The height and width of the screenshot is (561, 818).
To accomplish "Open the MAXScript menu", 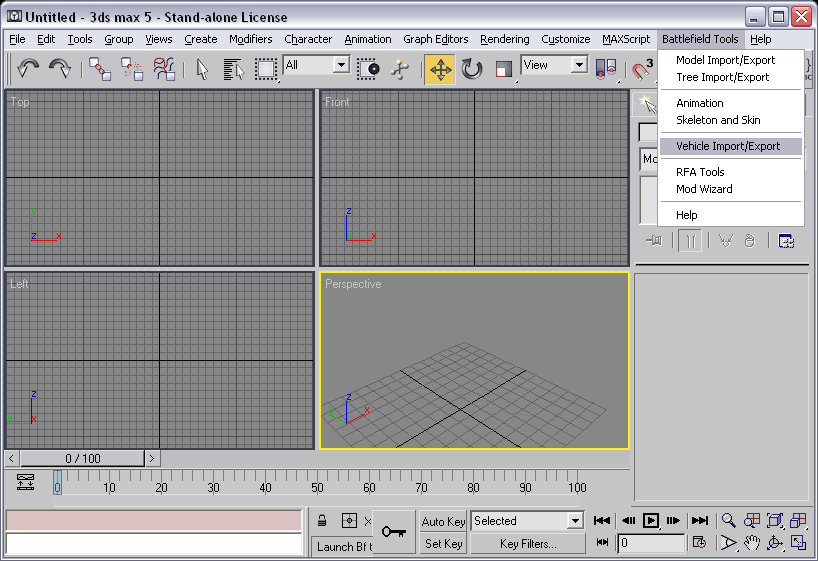I will click(x=626, y=39).
